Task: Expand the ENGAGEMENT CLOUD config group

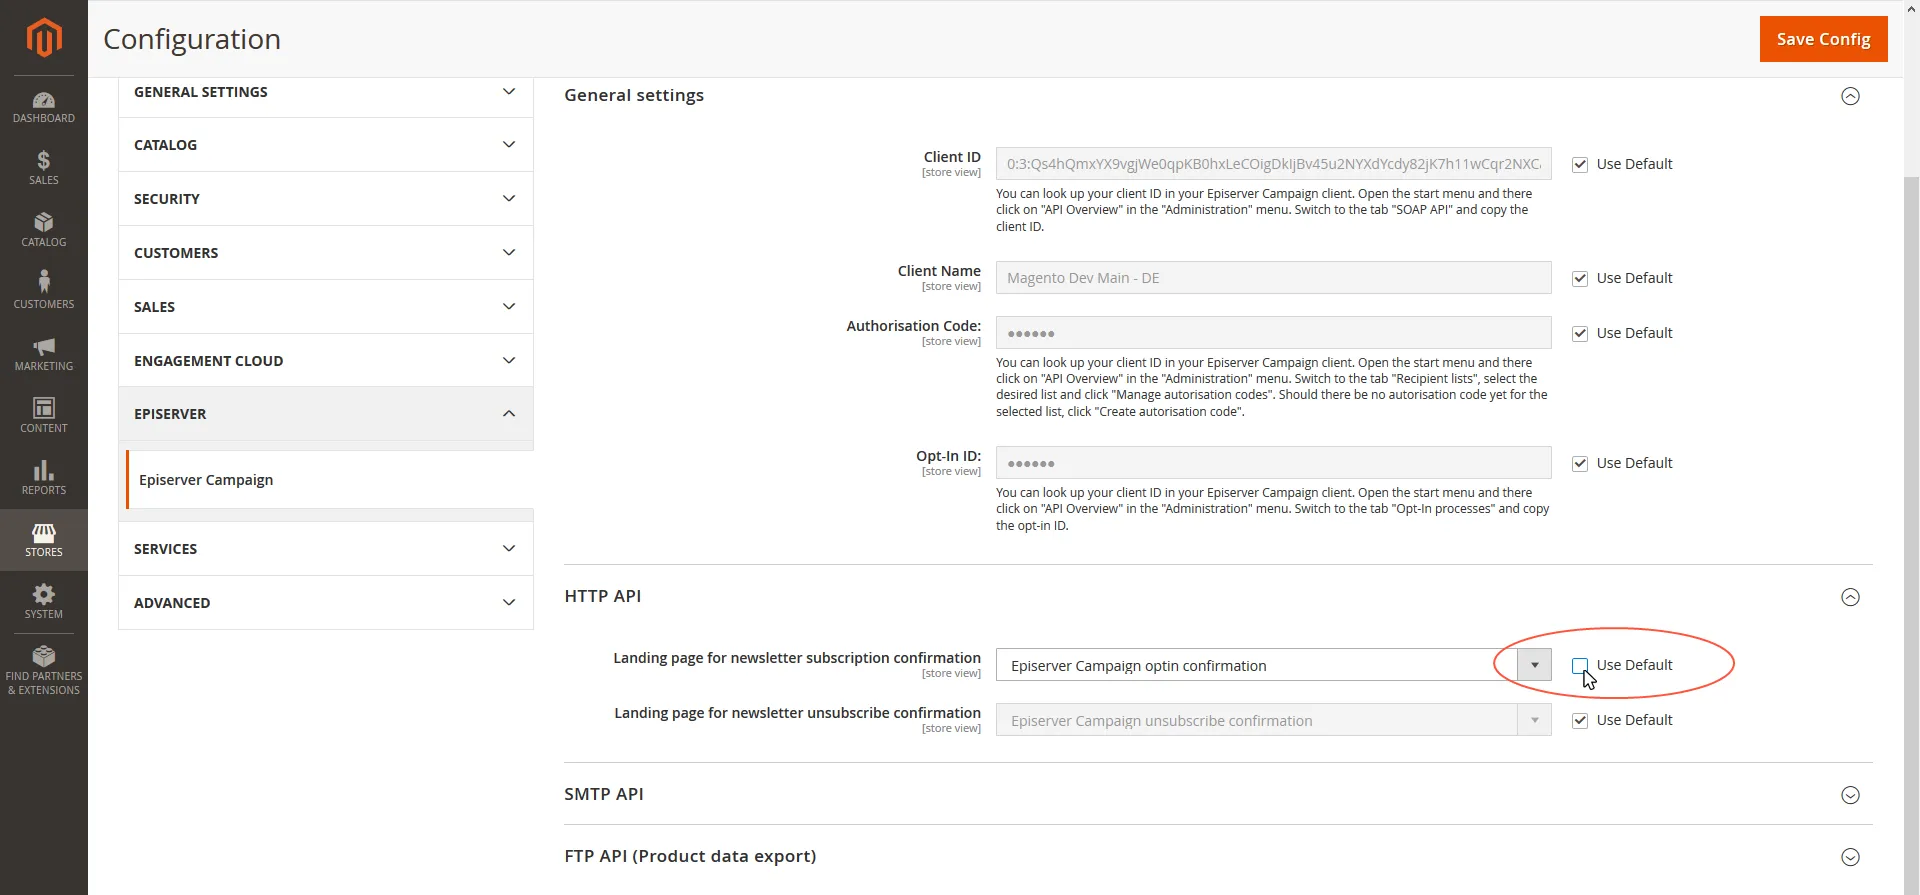Action: tap(326, 361)
